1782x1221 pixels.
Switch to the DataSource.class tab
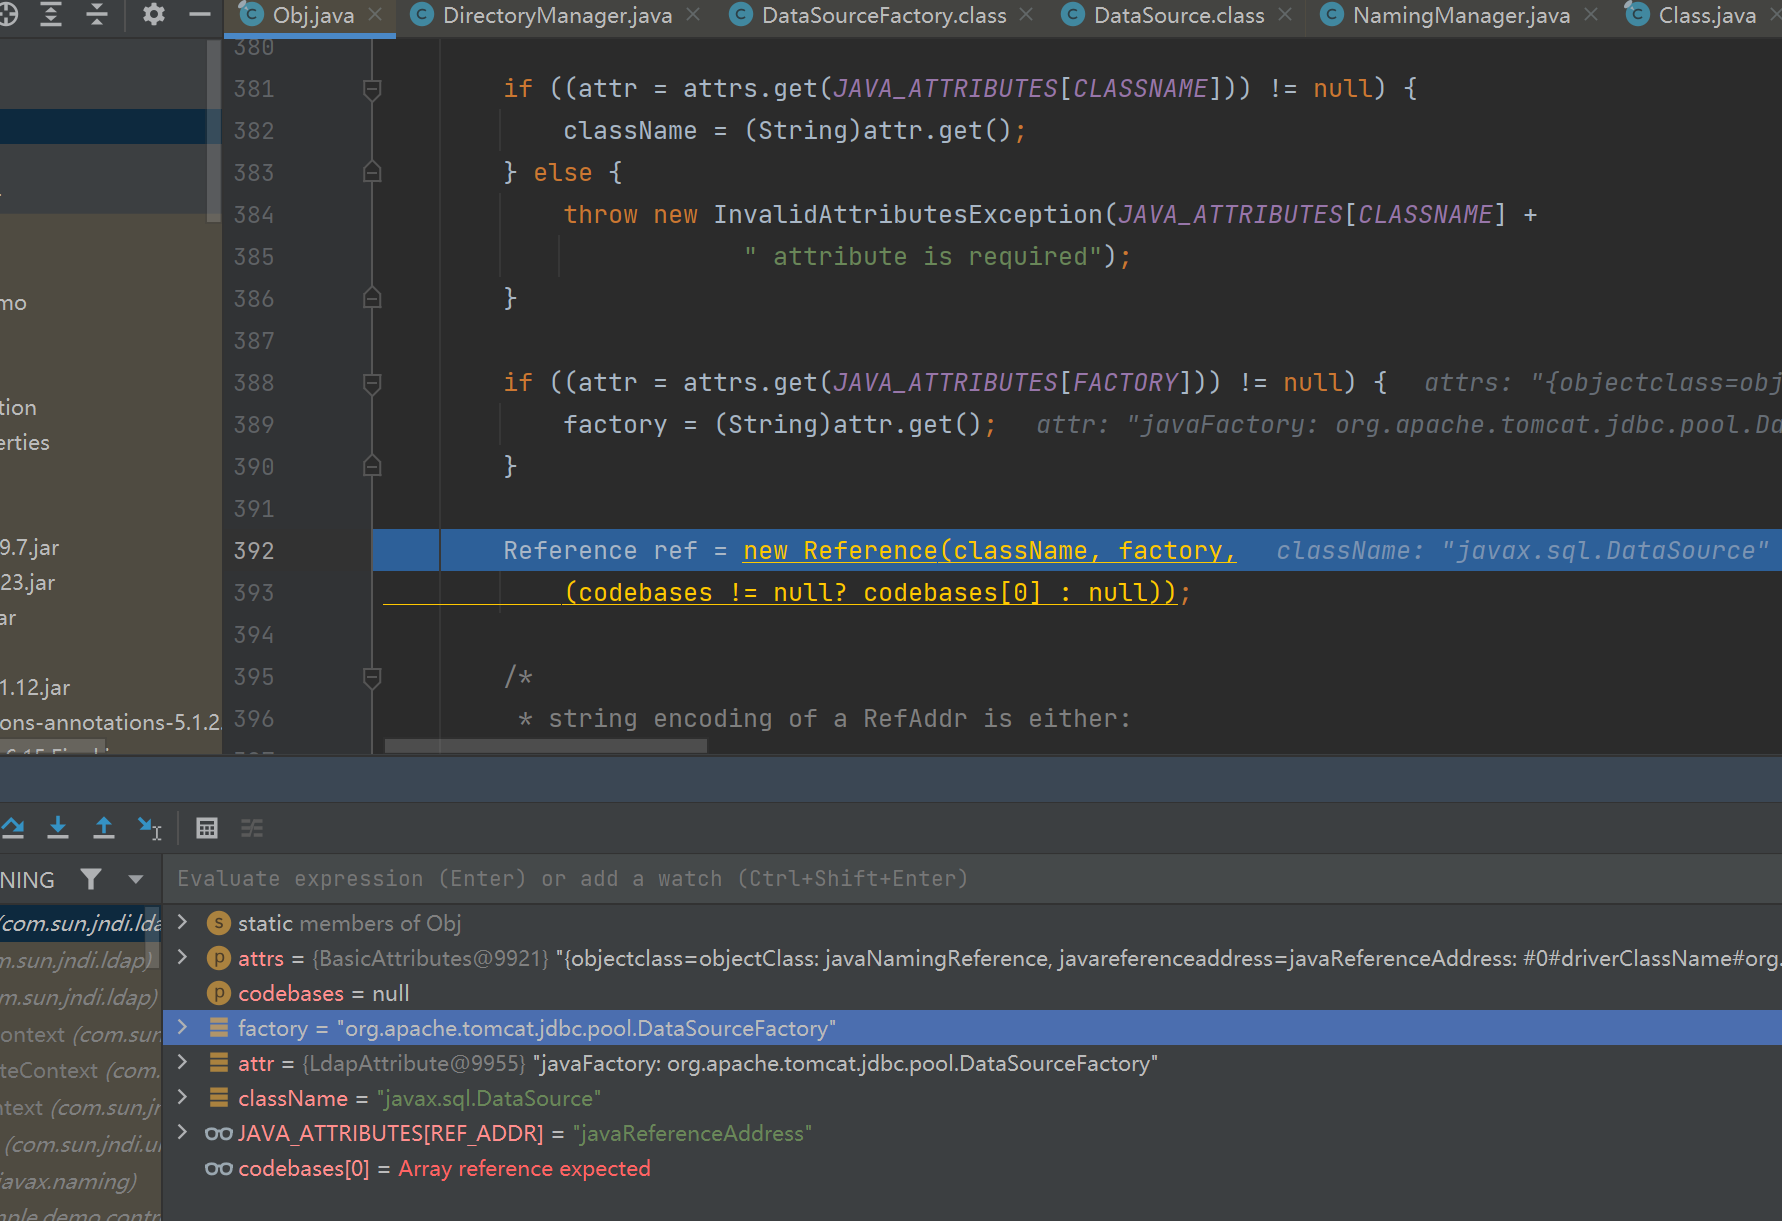[x=1179, y=16]
